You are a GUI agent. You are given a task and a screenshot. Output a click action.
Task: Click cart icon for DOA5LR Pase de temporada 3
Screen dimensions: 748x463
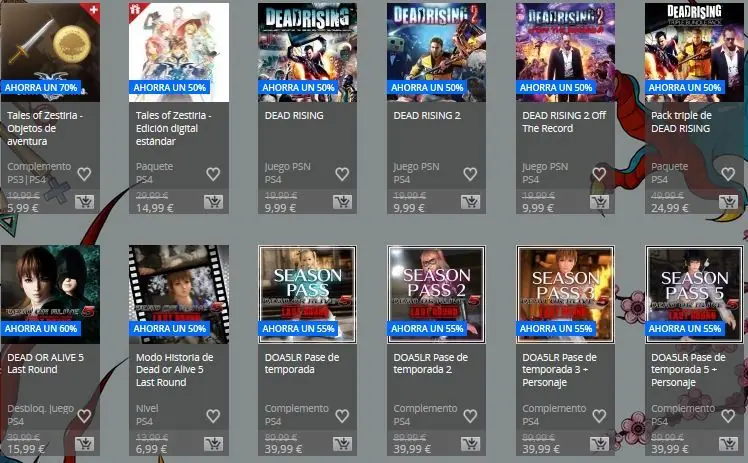tap(599, 444)
